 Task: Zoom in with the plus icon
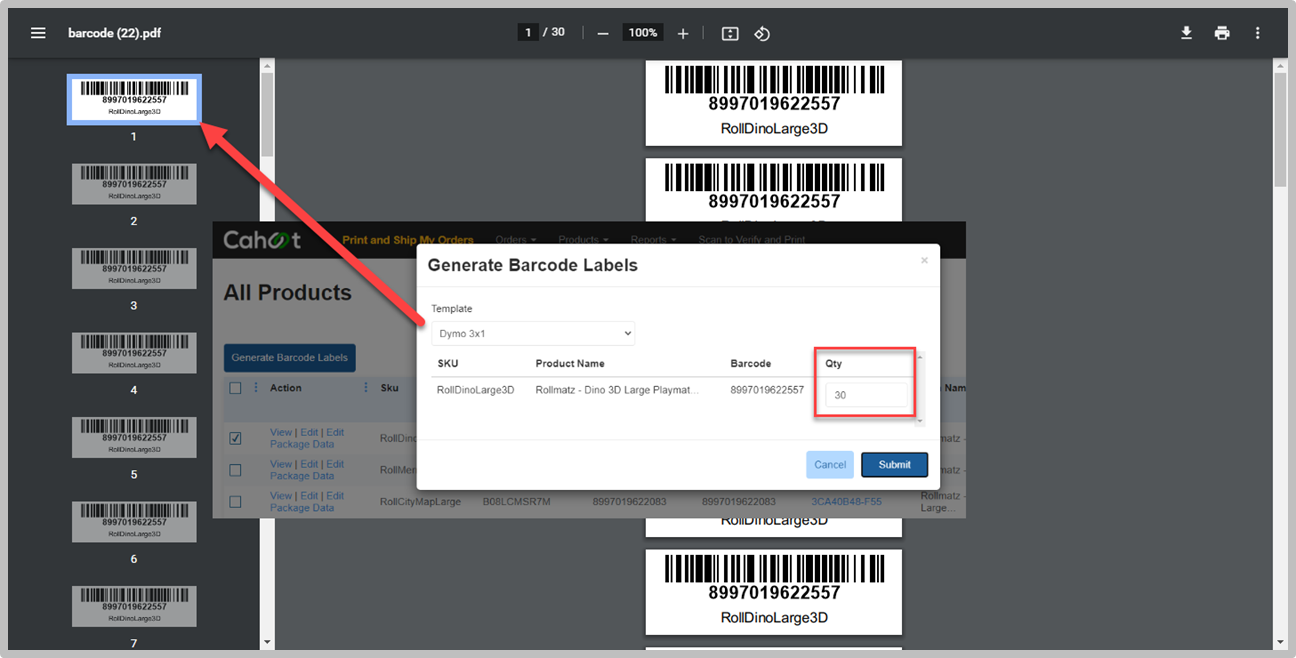(683, 33)
